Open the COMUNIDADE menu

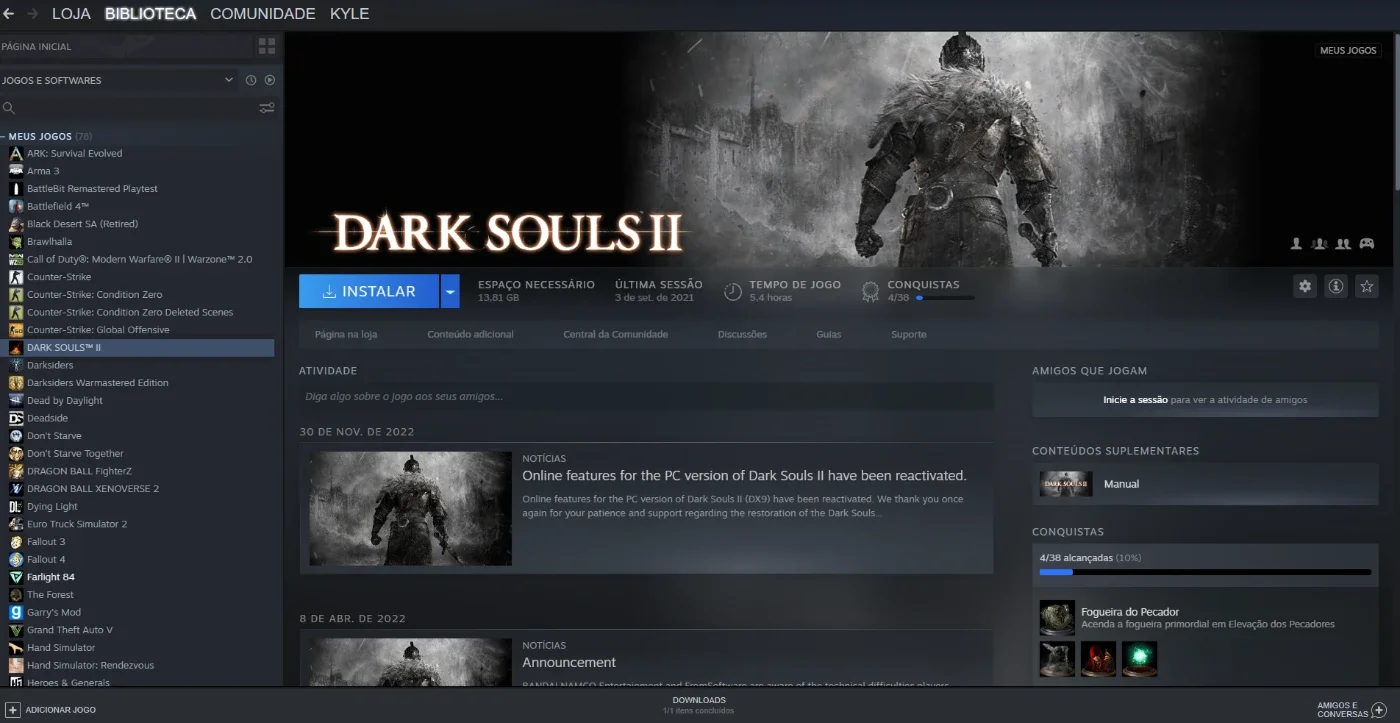tap(263, 14)
